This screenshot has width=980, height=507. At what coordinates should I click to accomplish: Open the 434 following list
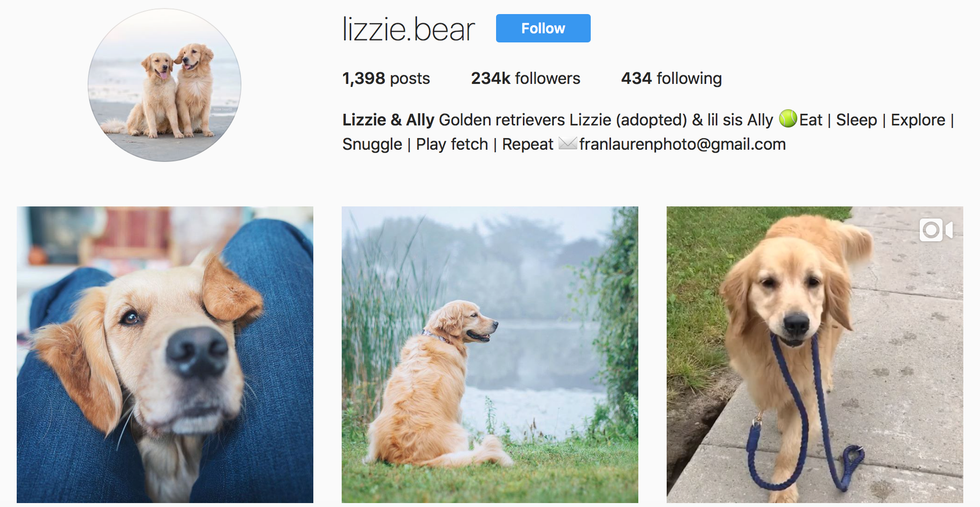tap(671, 78)
